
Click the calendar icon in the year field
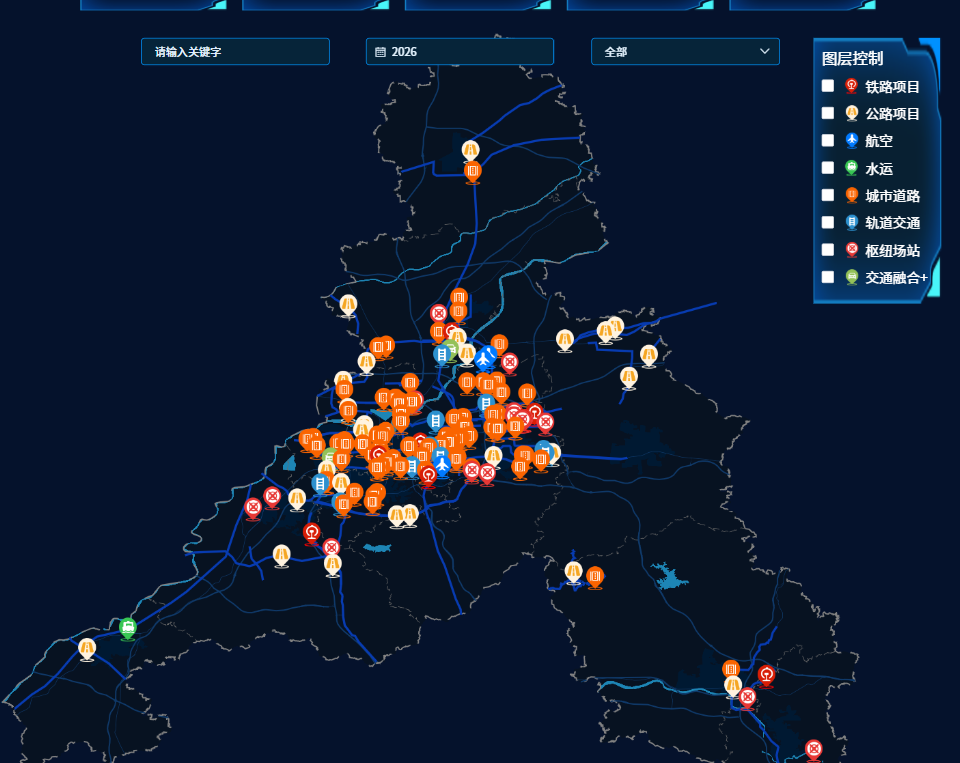(380, 52)
